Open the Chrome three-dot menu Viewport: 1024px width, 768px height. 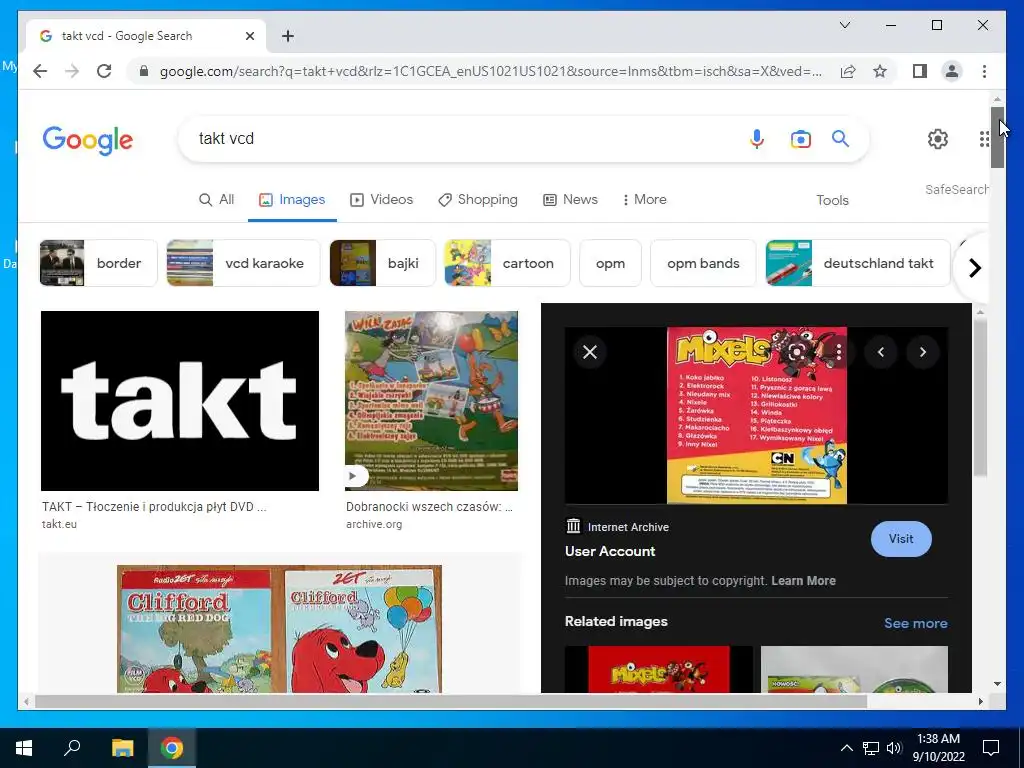[984, 71]
